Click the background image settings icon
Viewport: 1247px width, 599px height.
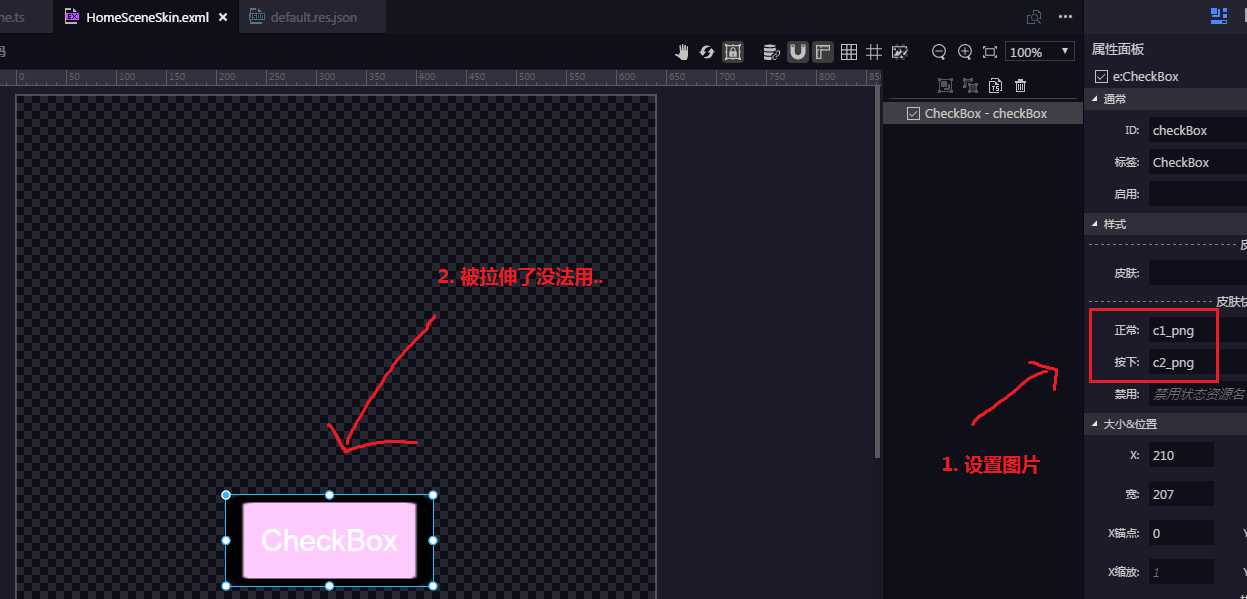coord(900,52)
